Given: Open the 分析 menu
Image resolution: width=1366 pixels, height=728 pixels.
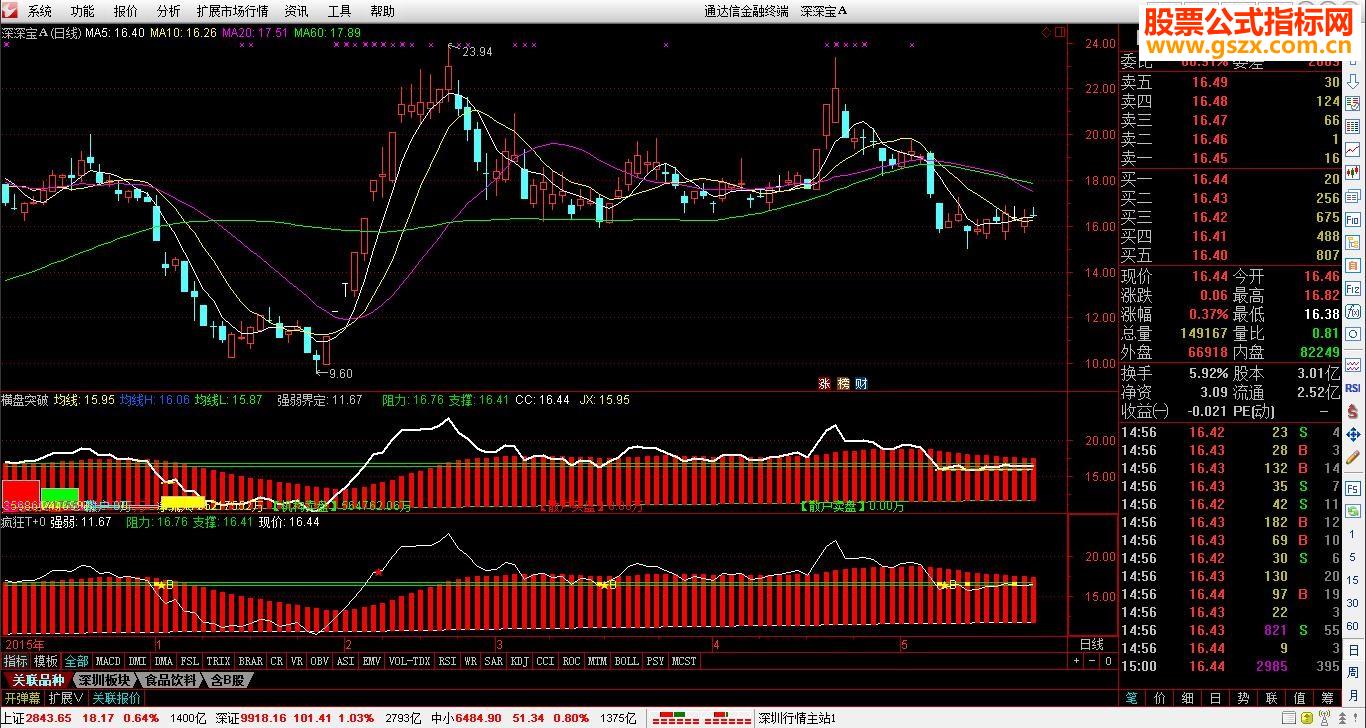Looking at the screenshot, I should point(169,11).
